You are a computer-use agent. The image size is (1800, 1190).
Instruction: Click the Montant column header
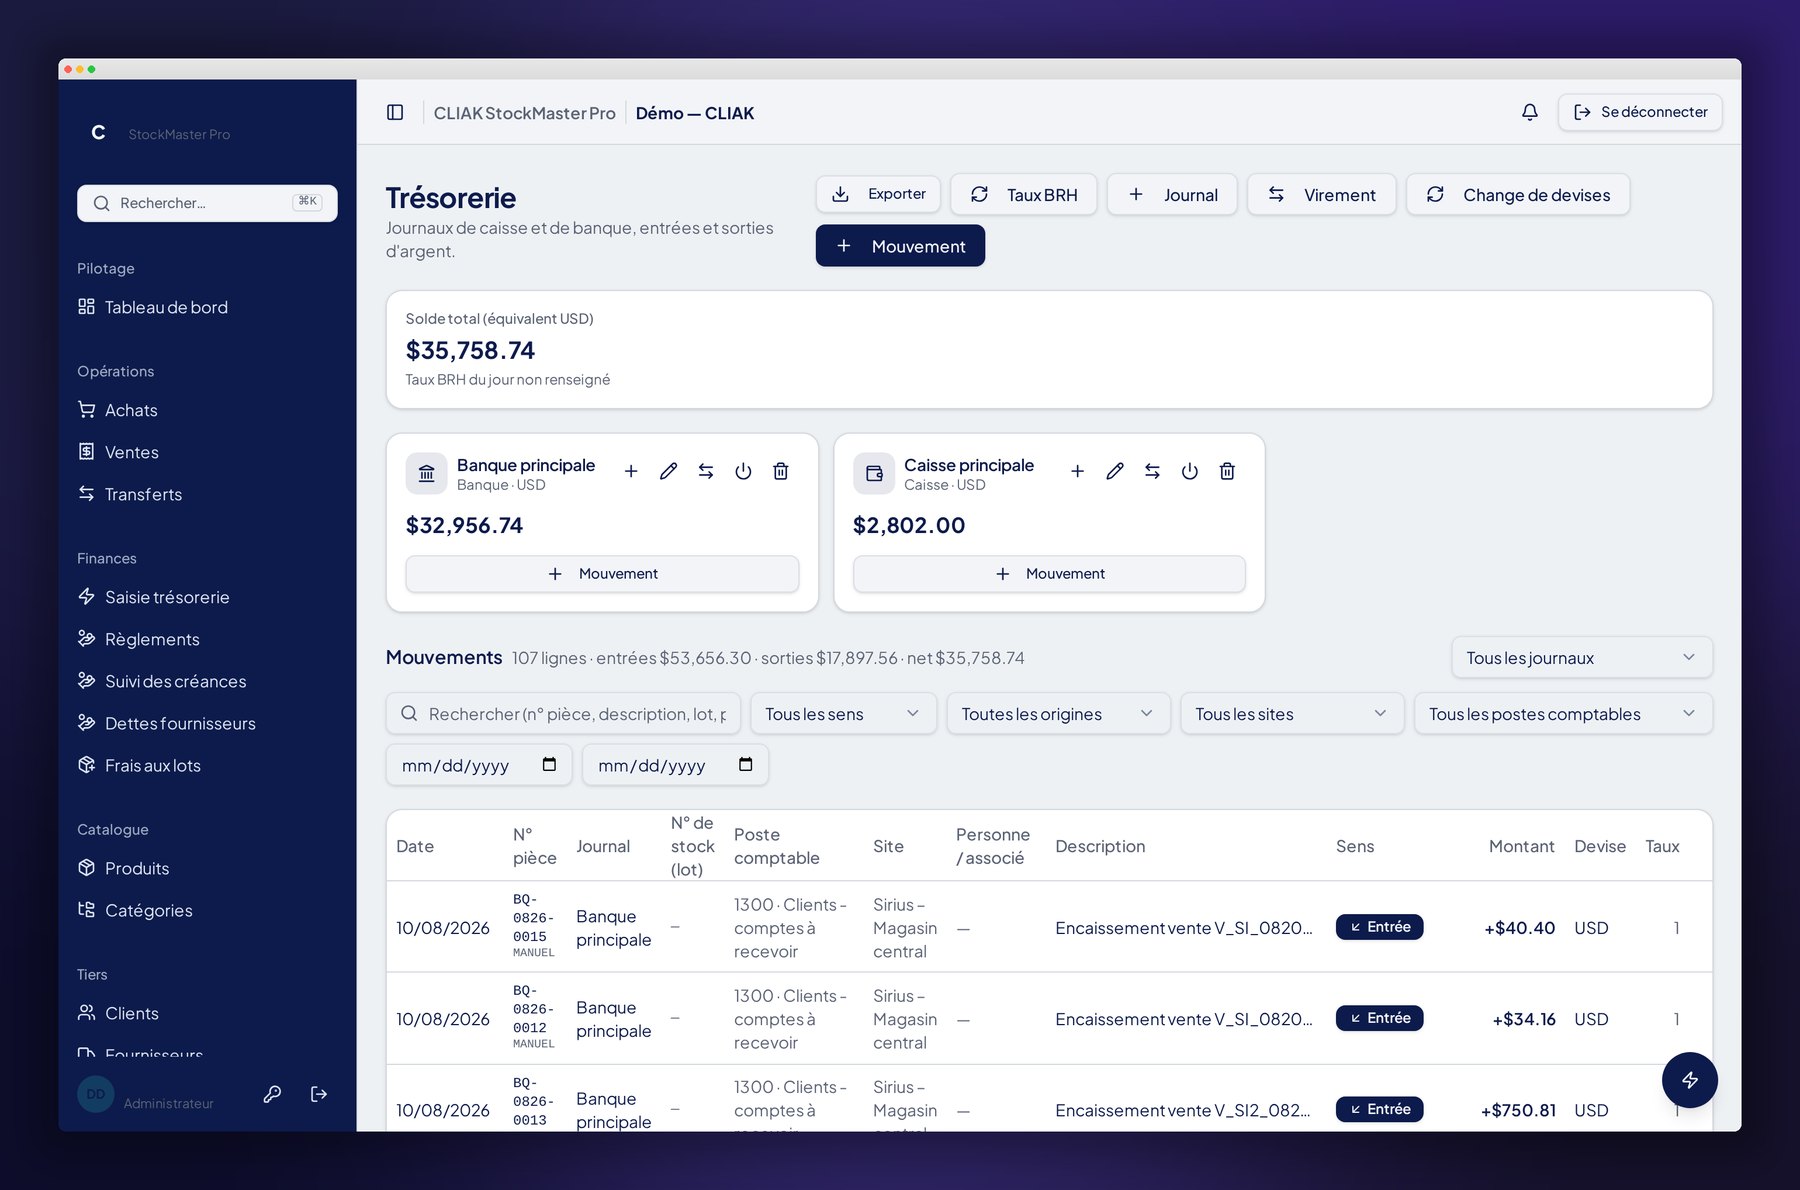tap(1521, 846)
